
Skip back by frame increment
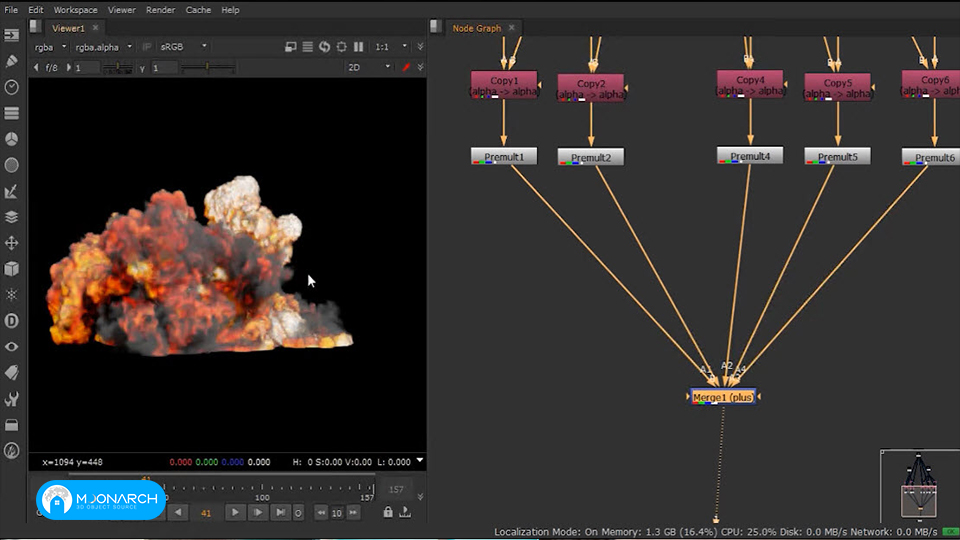[321, 513]
